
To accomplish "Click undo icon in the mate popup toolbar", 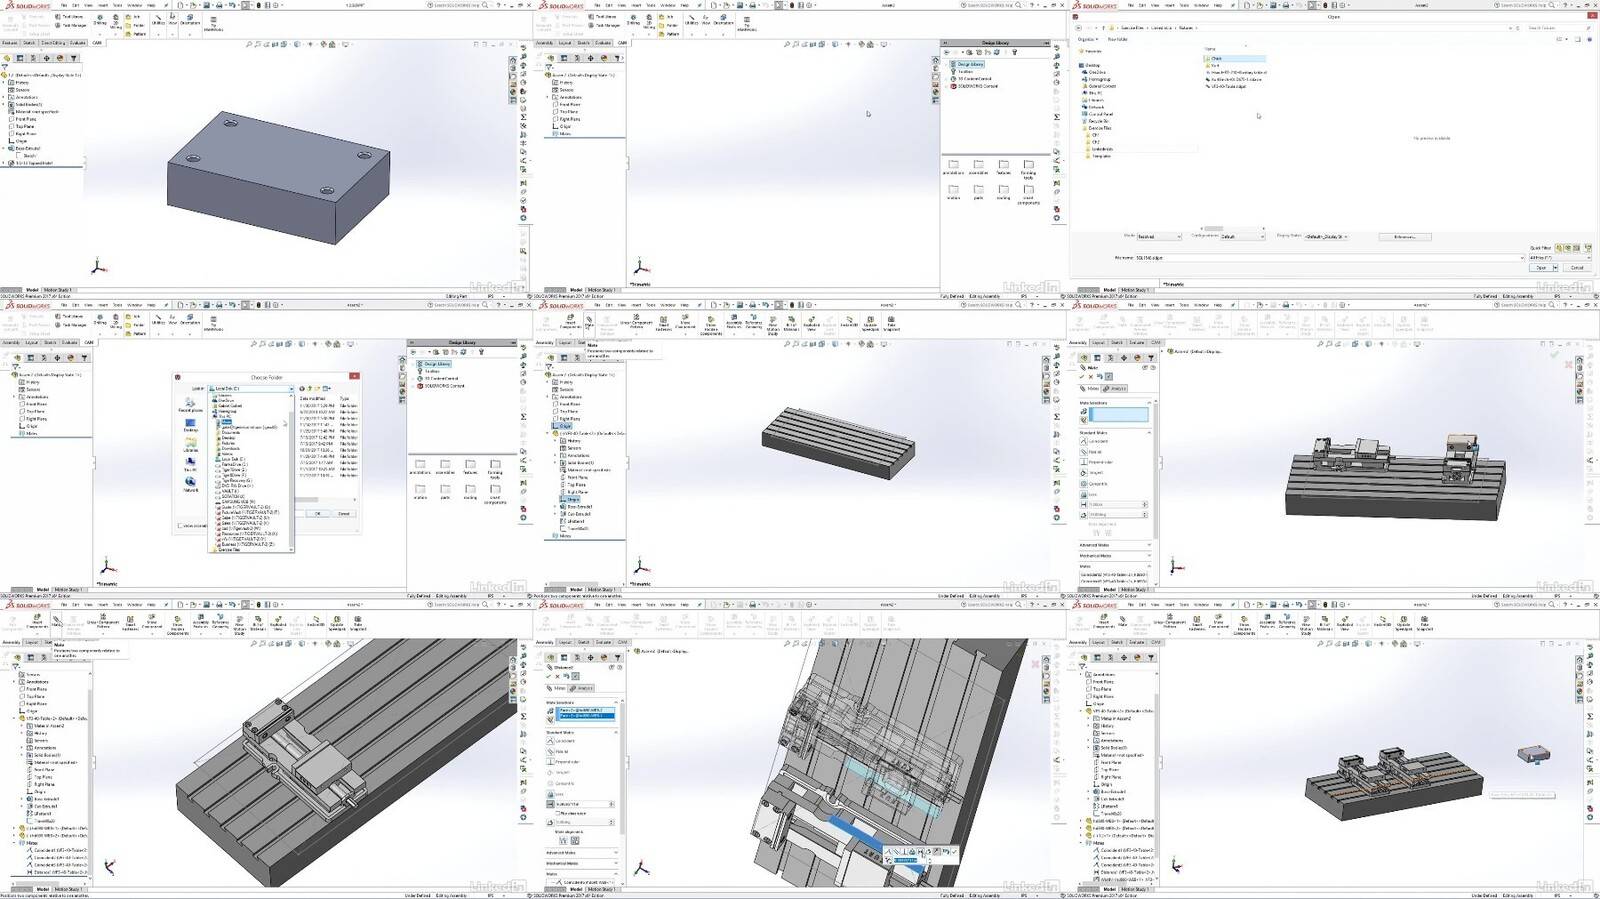I will coord(944,852).
